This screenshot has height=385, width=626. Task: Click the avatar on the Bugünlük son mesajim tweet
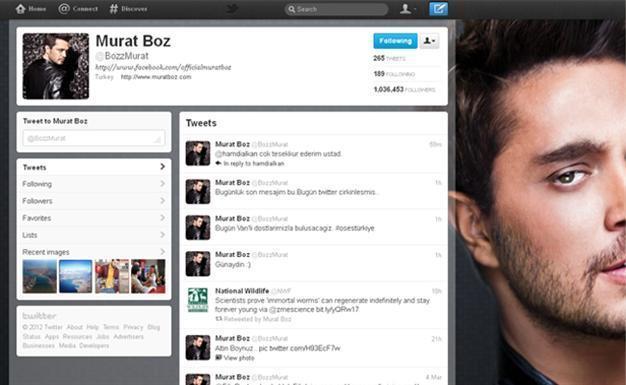[x=198, y=192]
